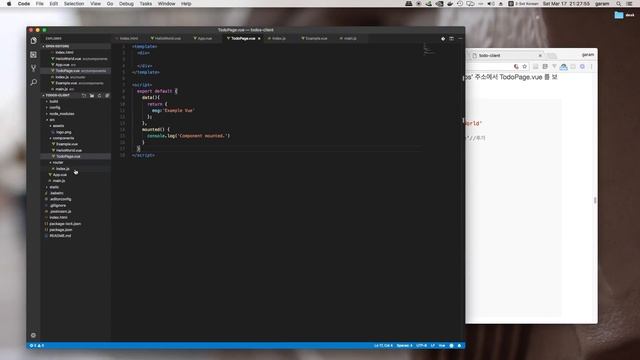Open .gitignore in the file tree

click(58, 205)
